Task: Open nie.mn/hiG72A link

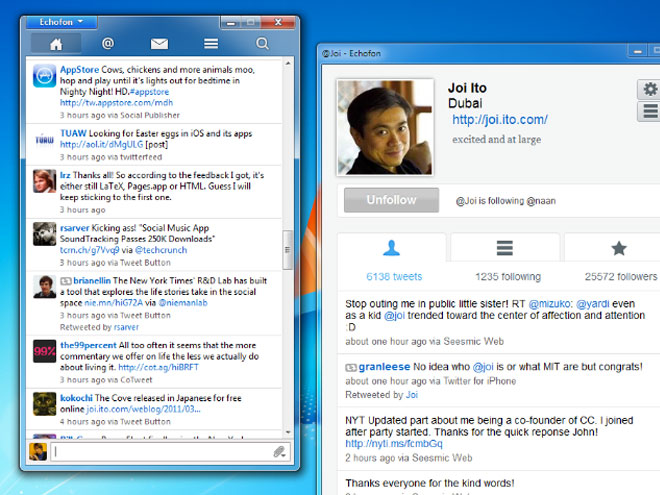Action: point(114,303)
